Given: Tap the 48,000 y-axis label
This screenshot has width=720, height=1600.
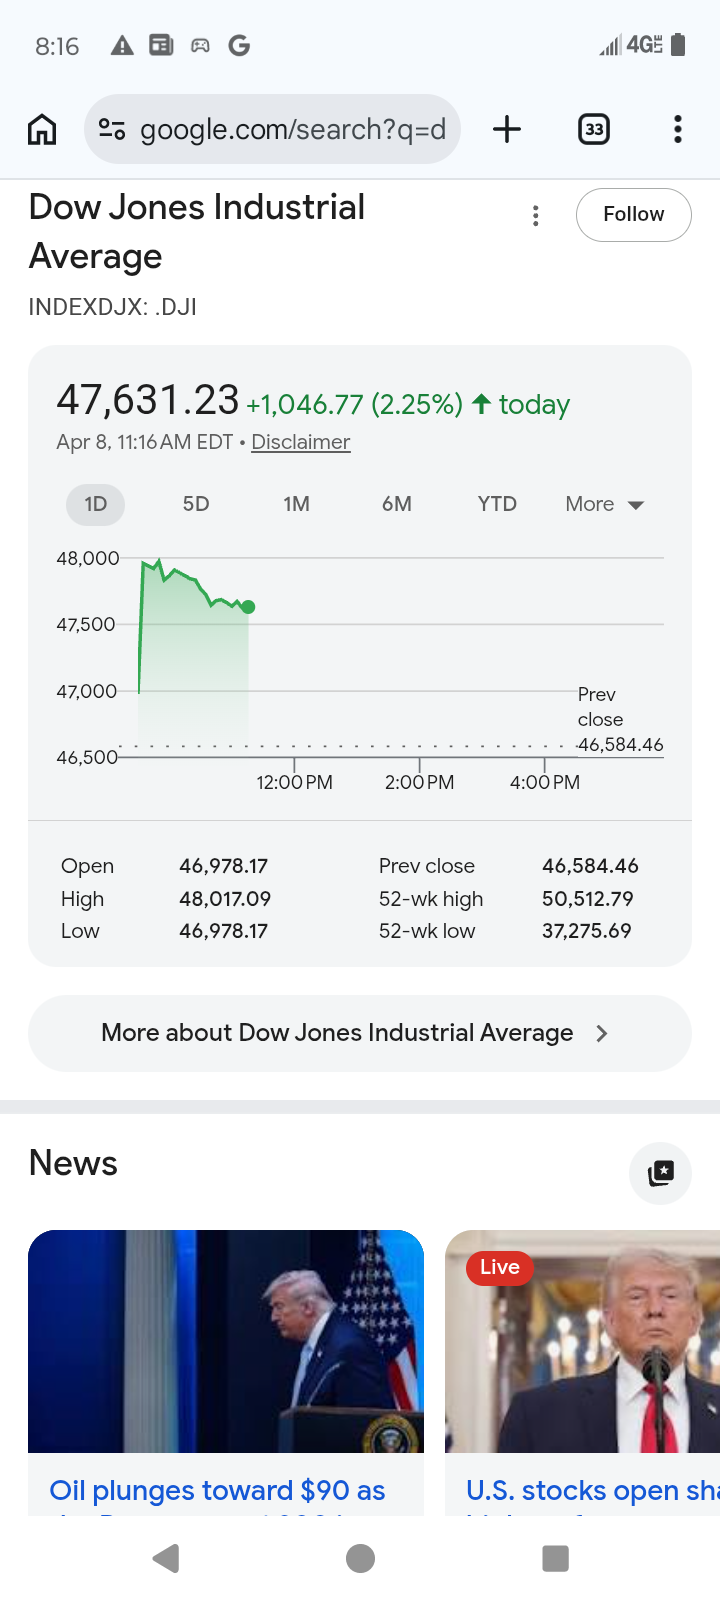Looking at the screenshot, I should [x=88, y=558].
